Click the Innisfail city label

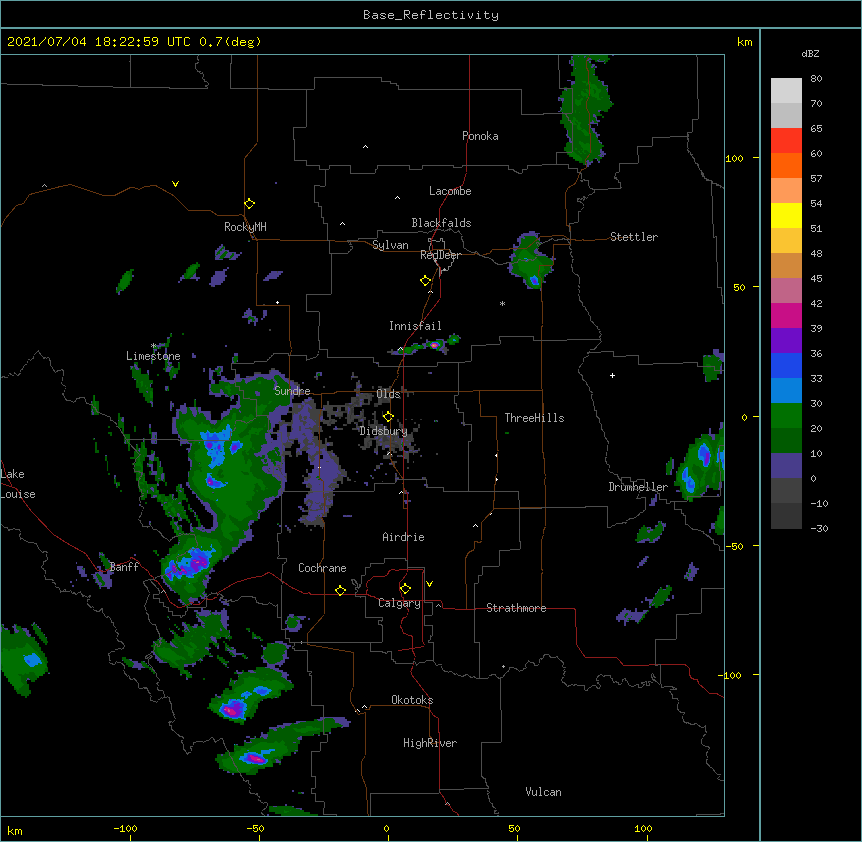(415, 326)
